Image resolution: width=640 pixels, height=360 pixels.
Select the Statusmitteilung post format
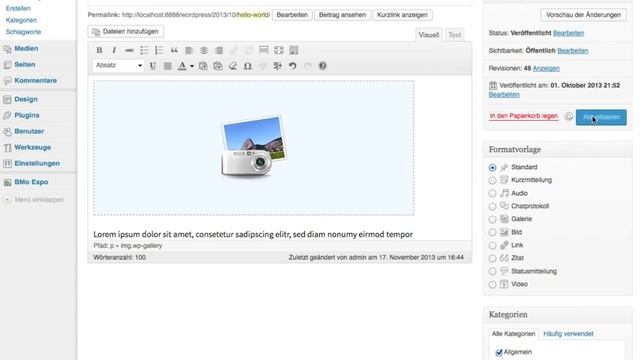tap(493, 271)
